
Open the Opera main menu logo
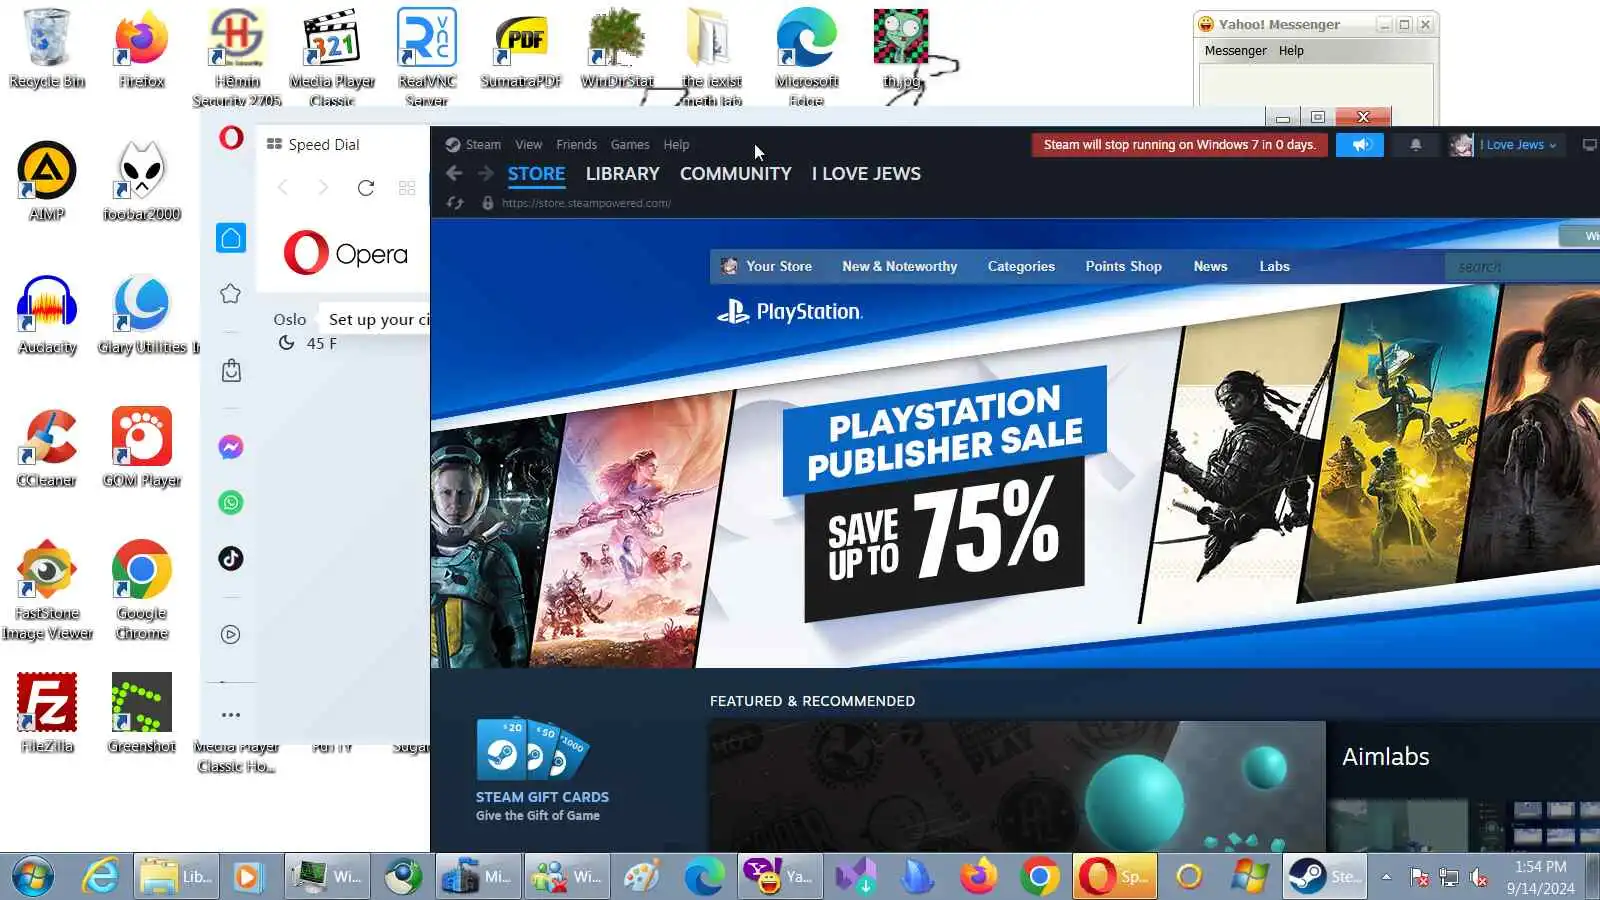click(231, 138)
